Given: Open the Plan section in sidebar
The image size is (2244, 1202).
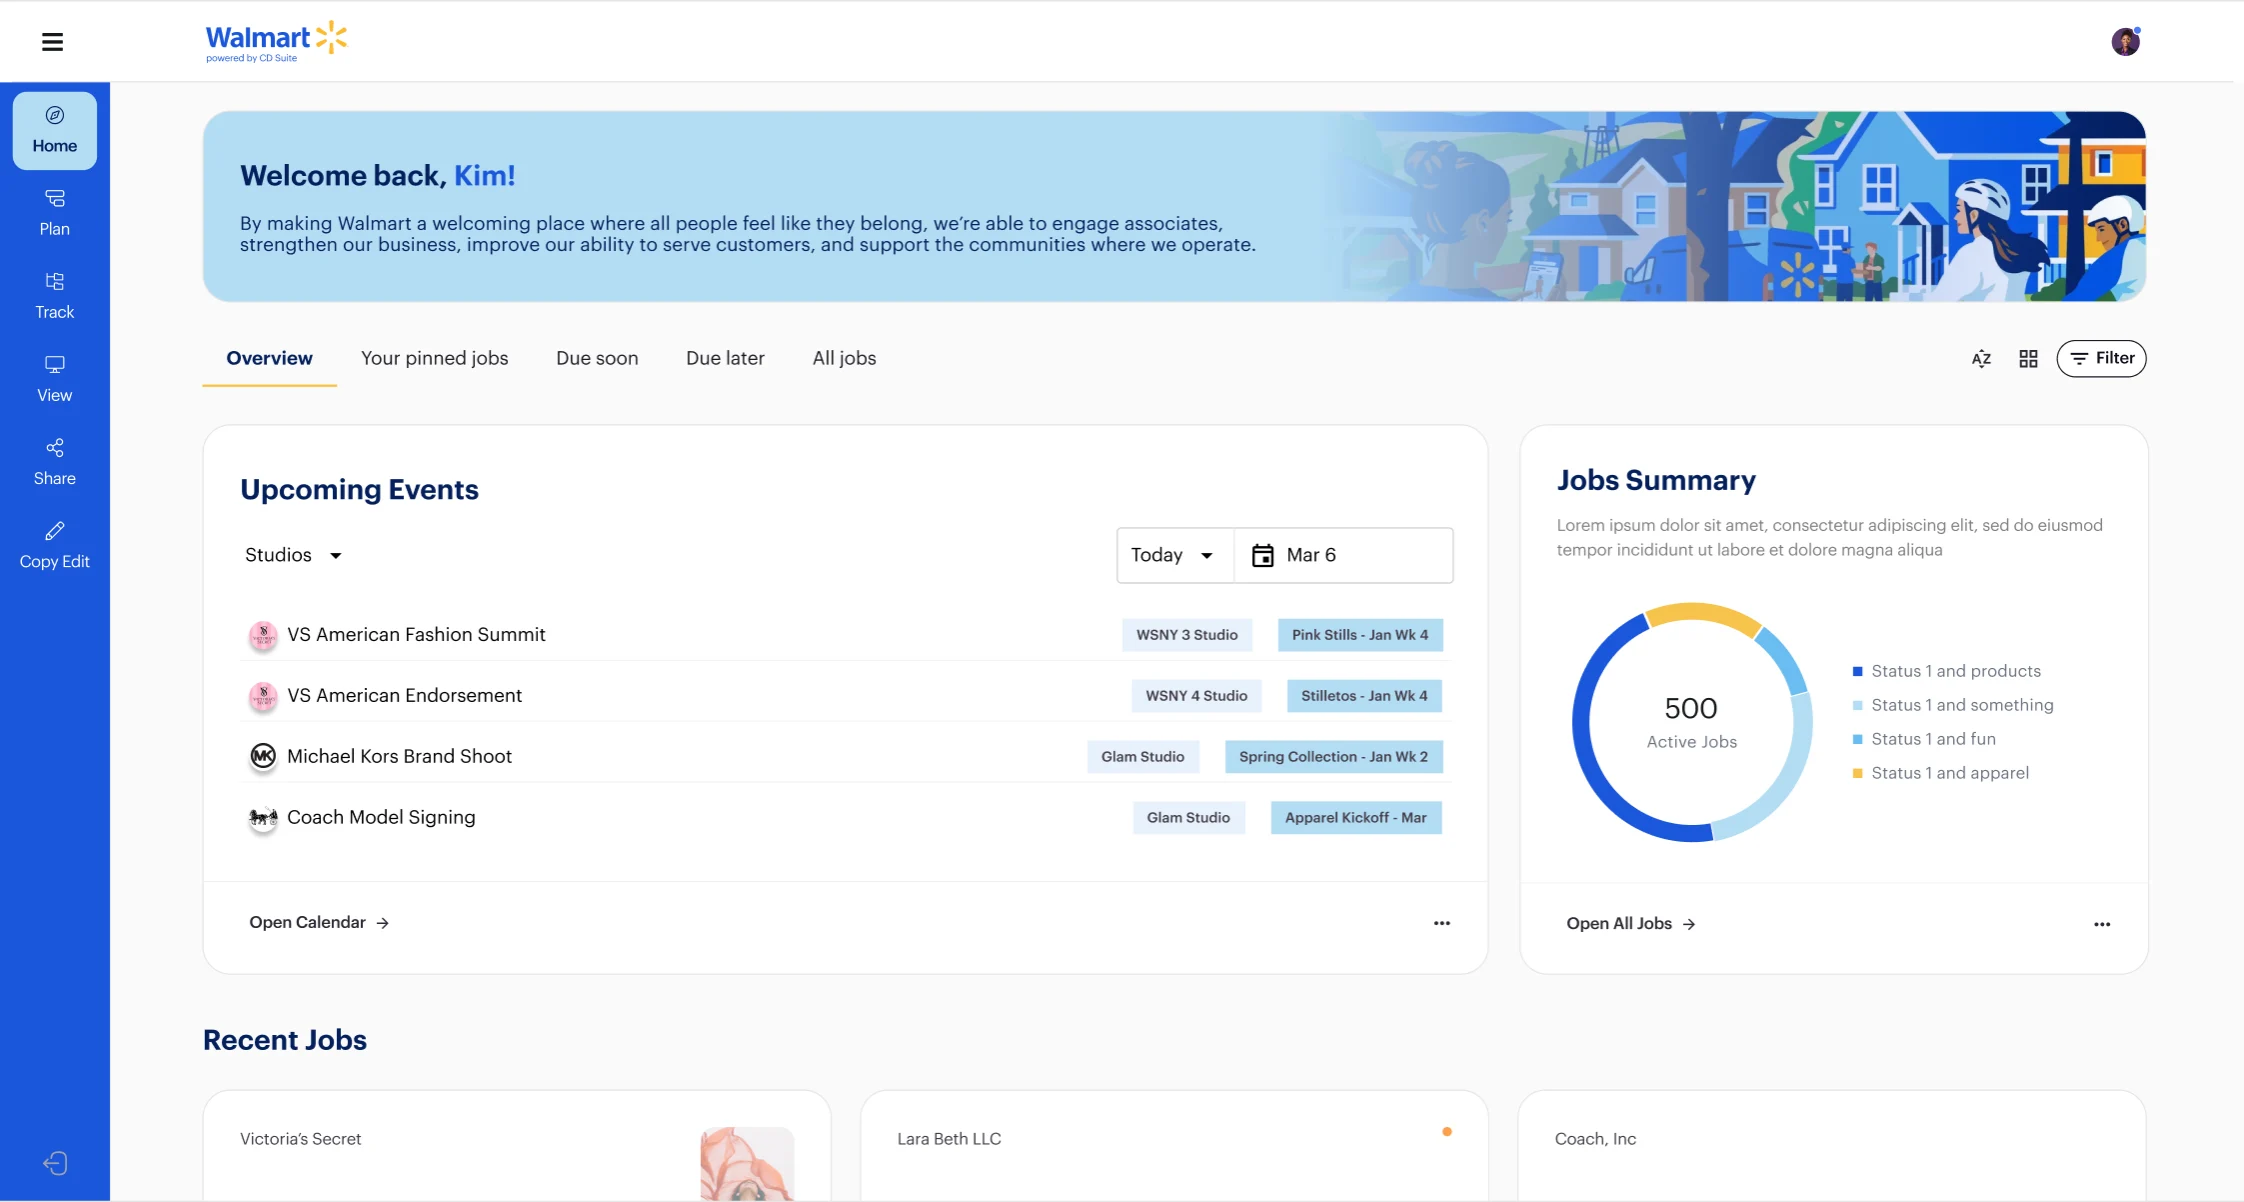Looking at the screenshot, I should pyautogui.click(x=55, y=213).
